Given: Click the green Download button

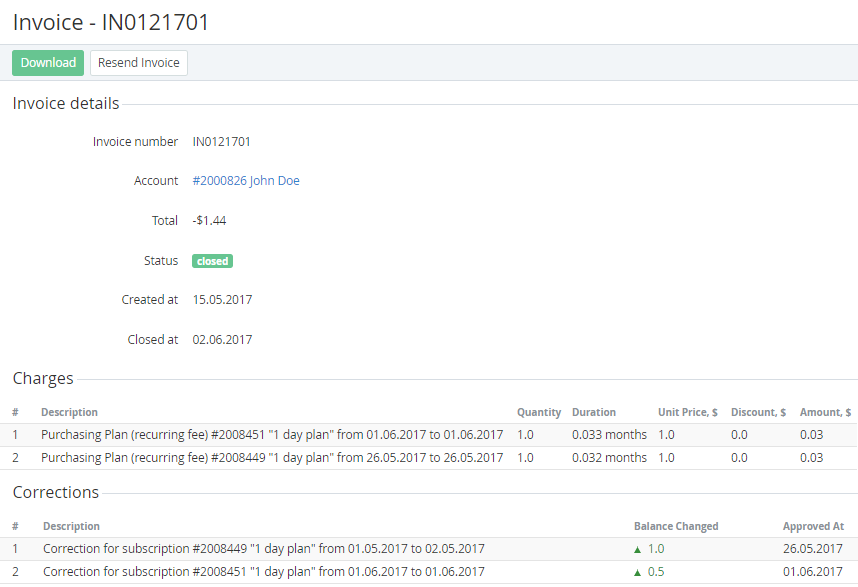Looking at the screenshot, I should point(48,63).
